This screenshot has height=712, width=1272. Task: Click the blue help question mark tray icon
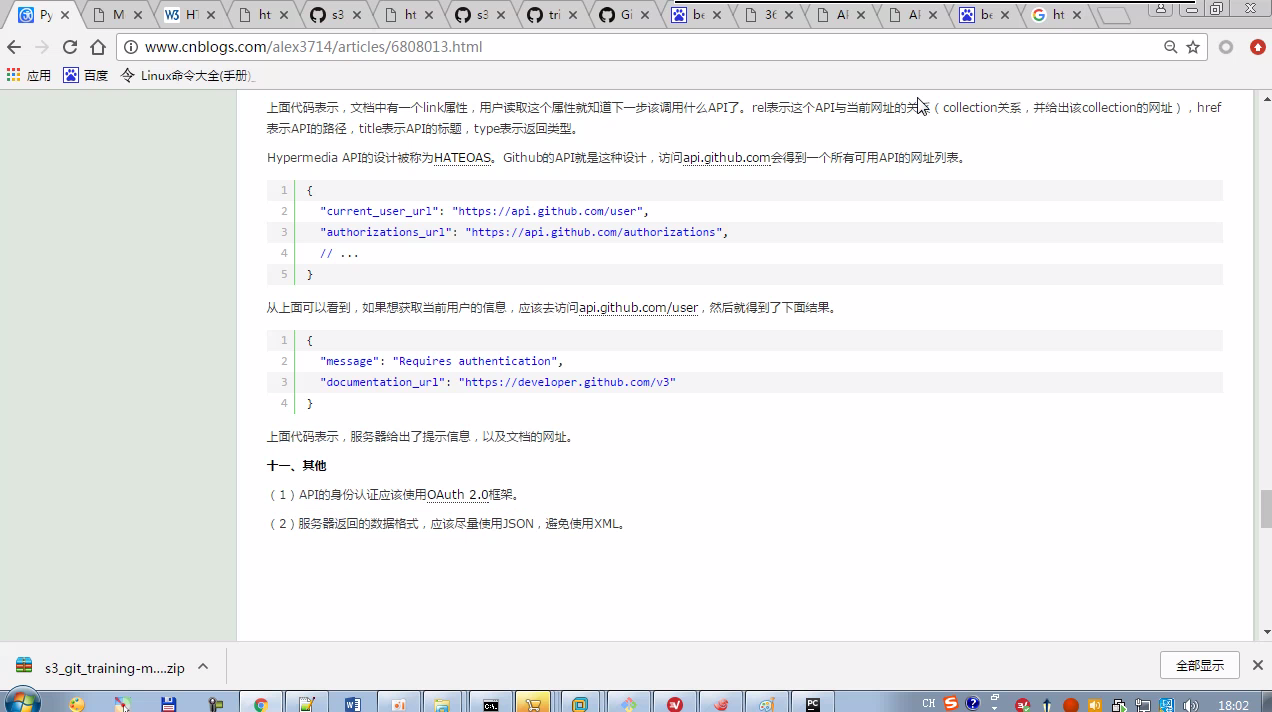pos(973,703)
